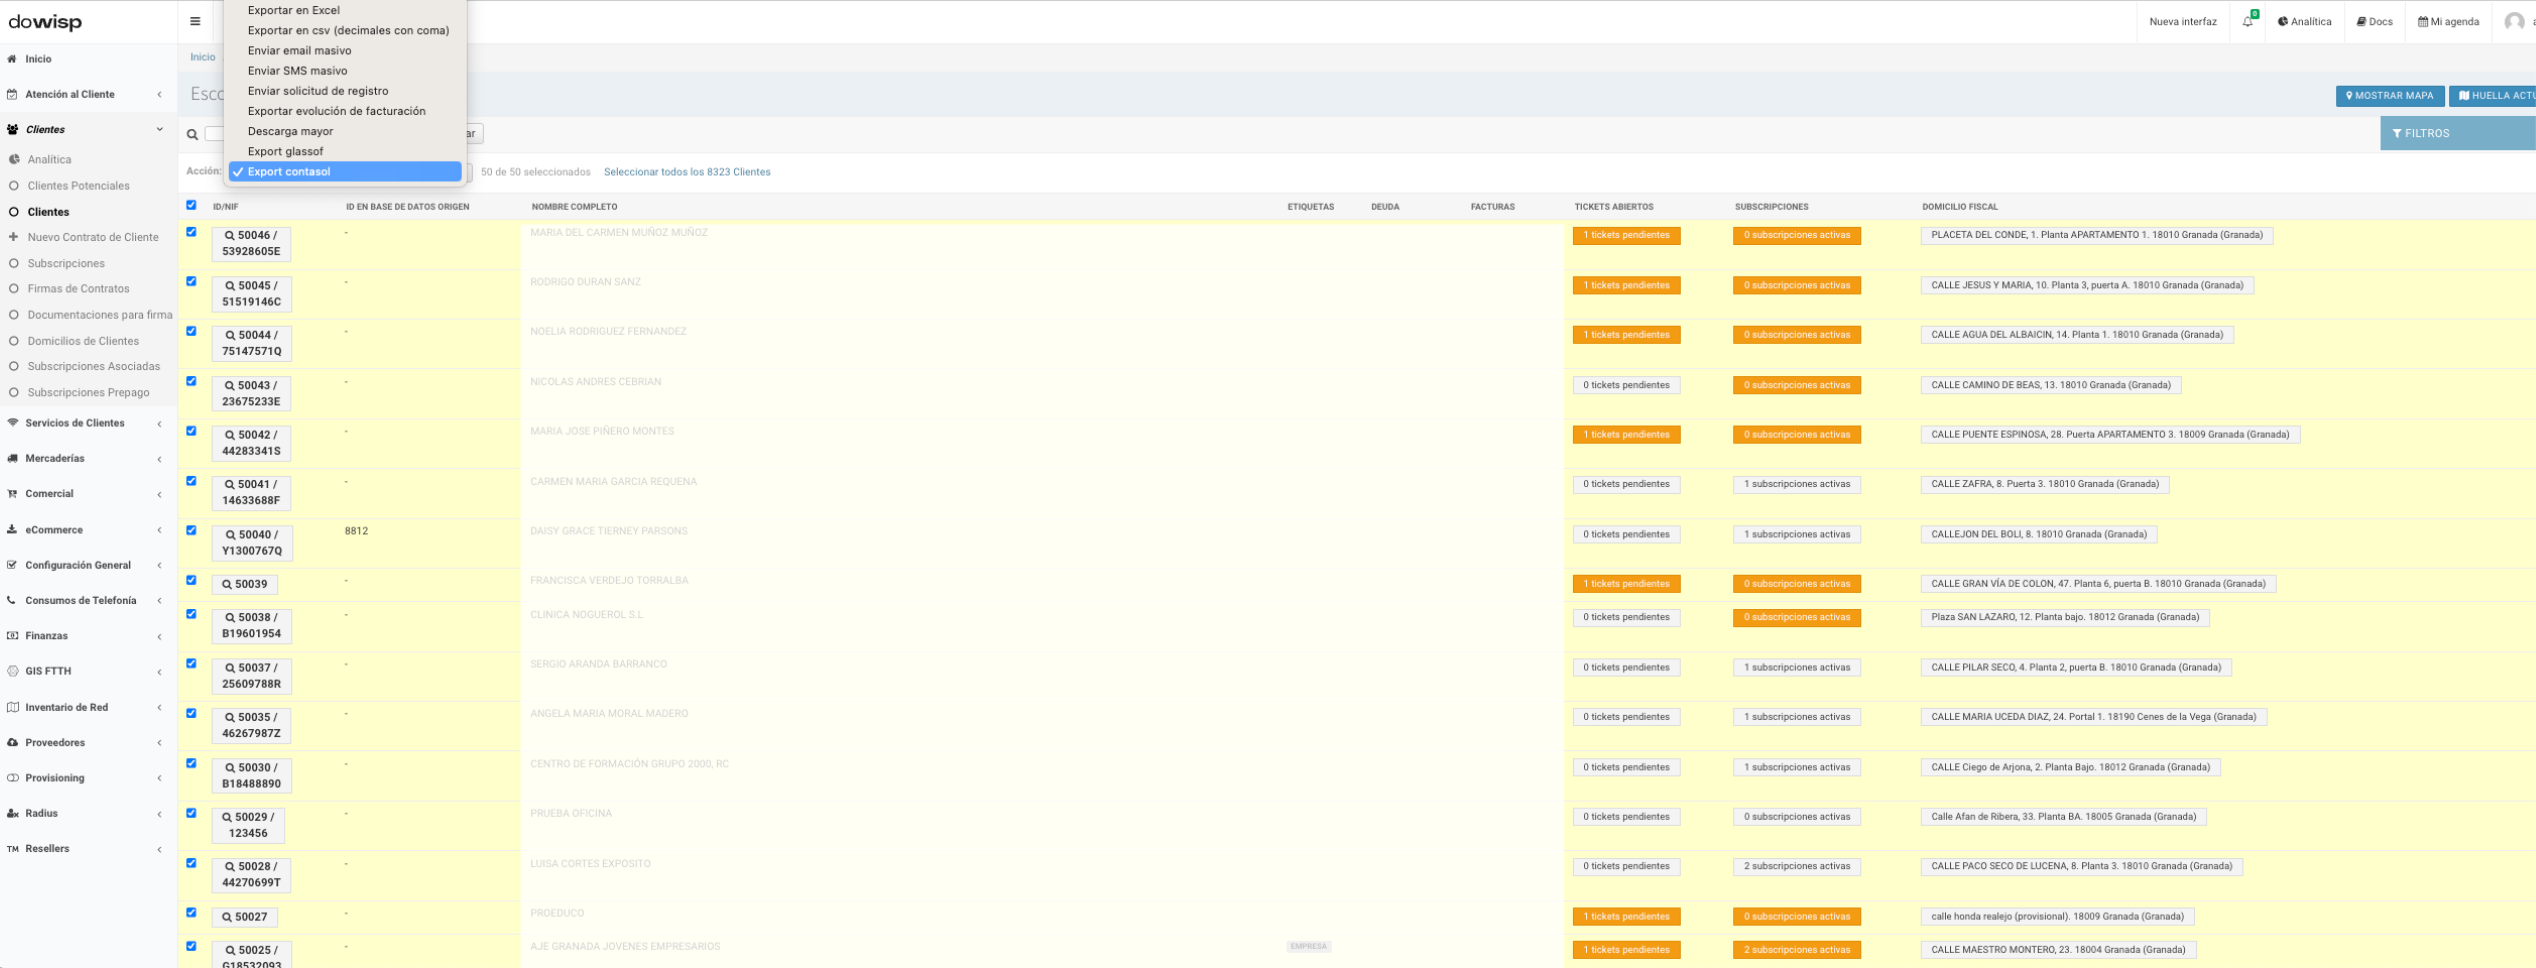The height and width of the screenshot is (968, 2536).
Task: Open Nuevo Contrato de Cliente
Action: (93, 237)
